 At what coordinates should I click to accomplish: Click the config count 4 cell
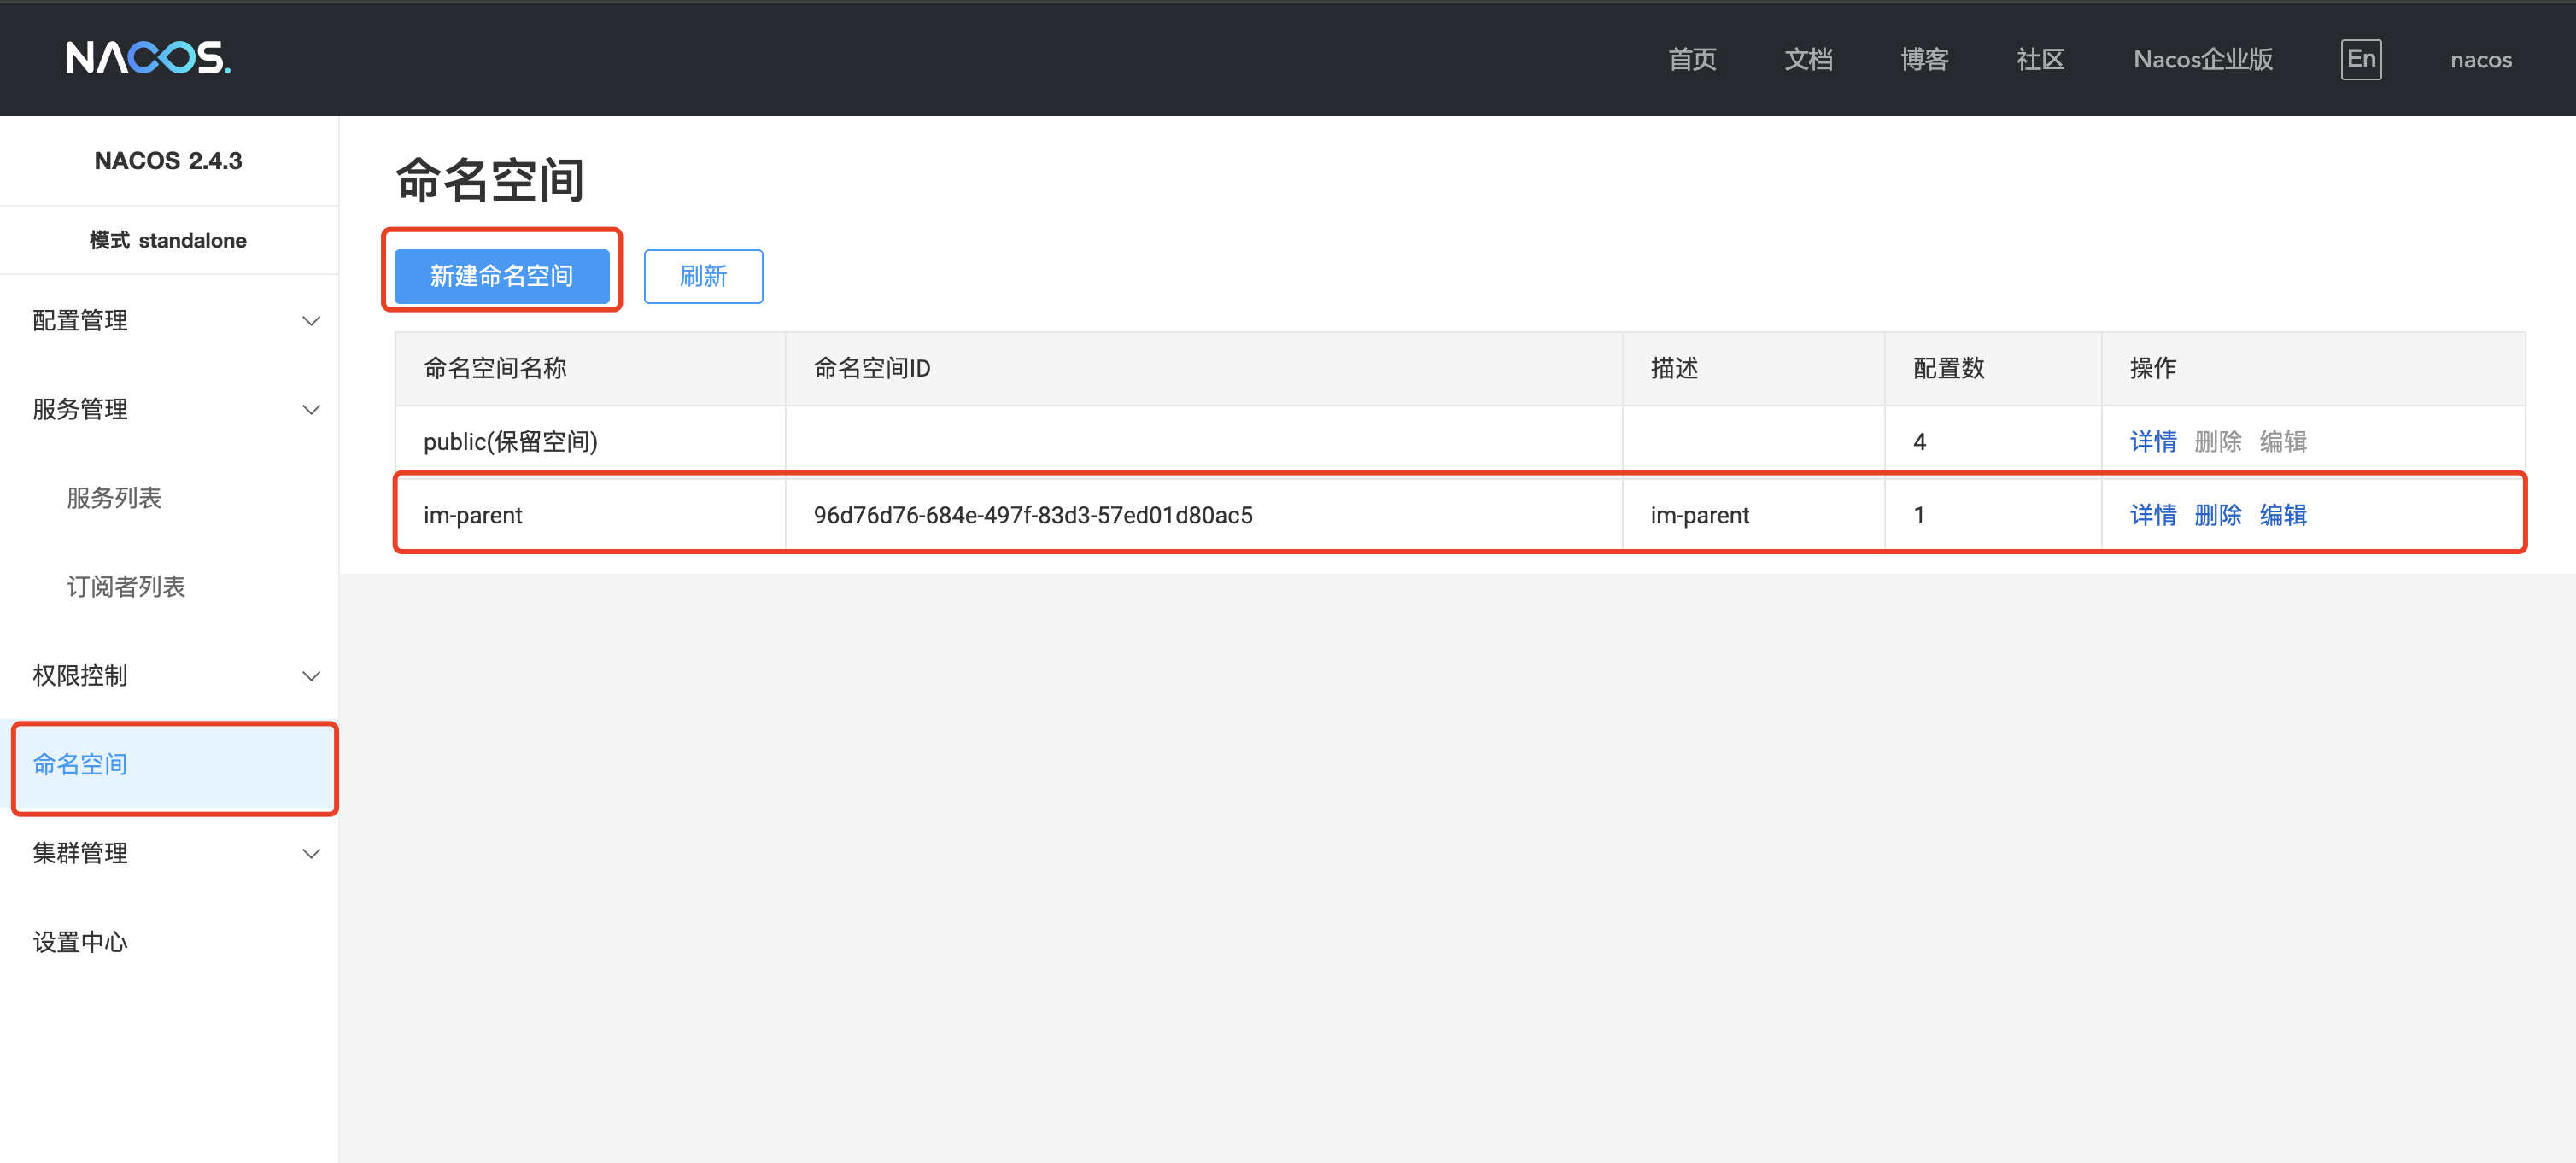click(x=1993, y=441)
